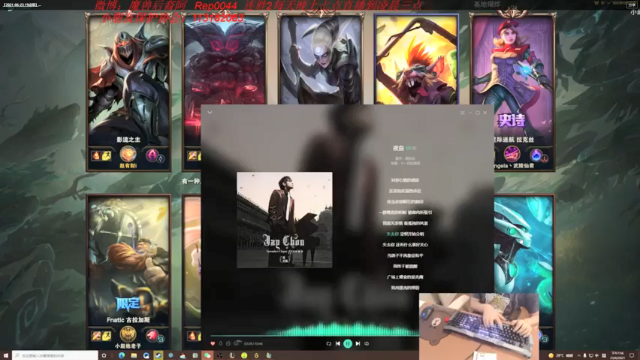Open WeChat from the taskbar
The width and height of the screenshot is (640, 360).
(x=207, y=356)
